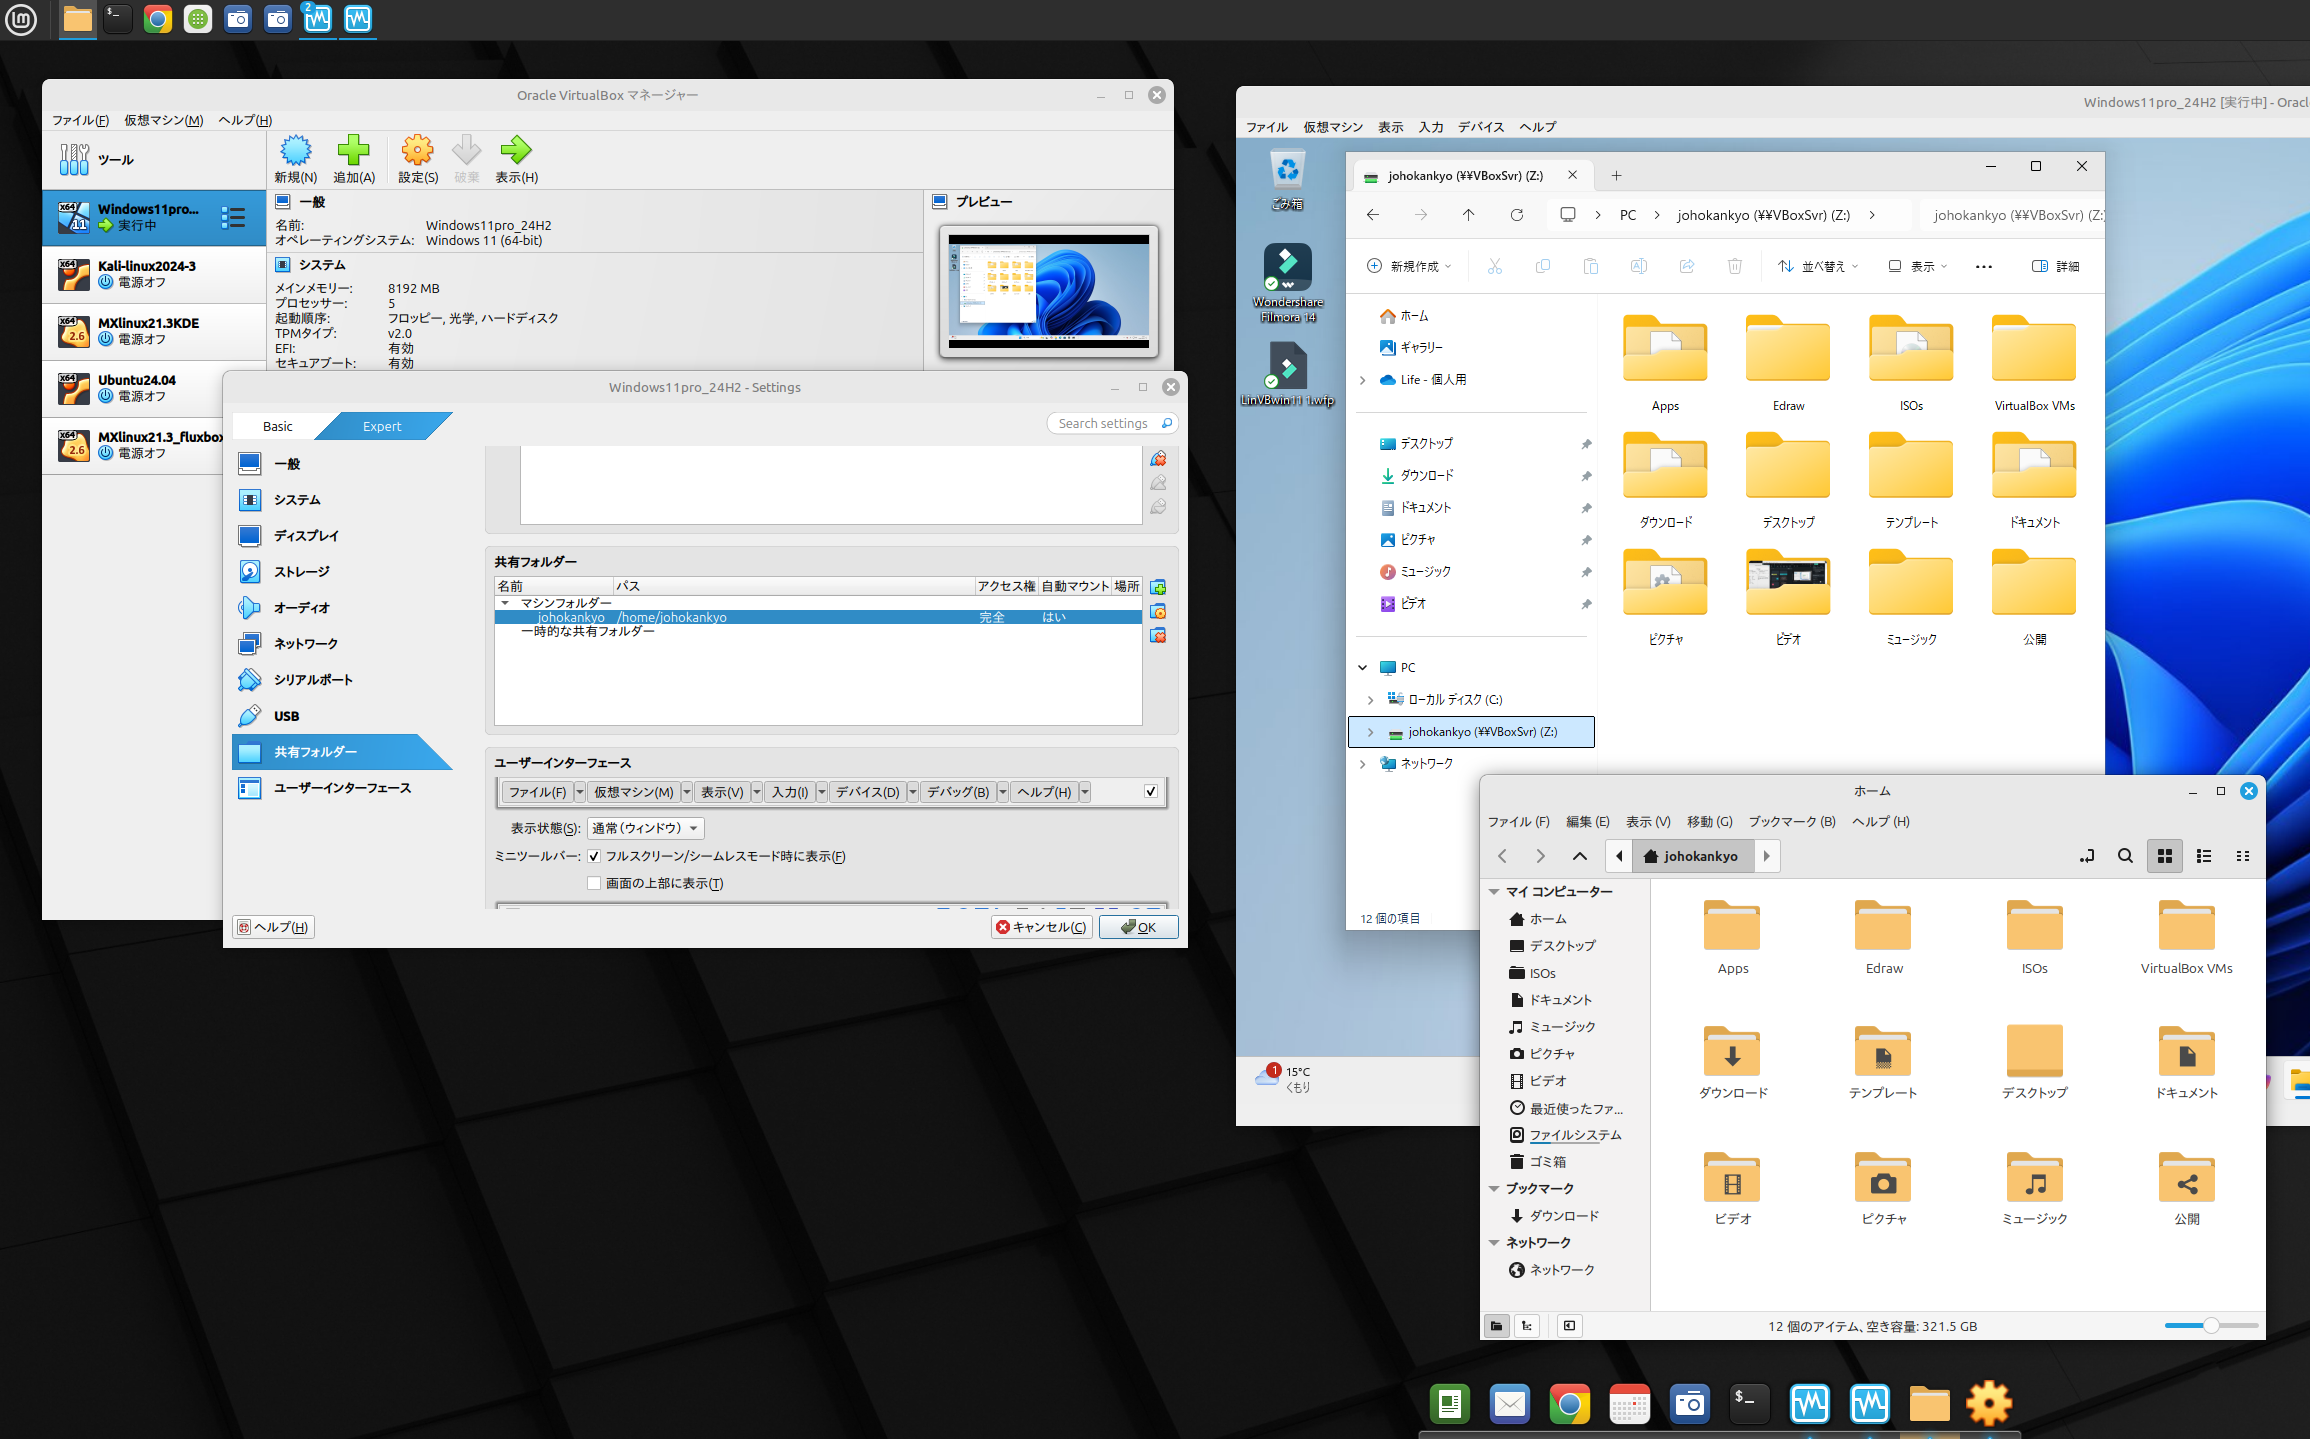Toggle the menu bar enable checkbox
The image size is (2310, 1439).
click(x=1151, y=792)
